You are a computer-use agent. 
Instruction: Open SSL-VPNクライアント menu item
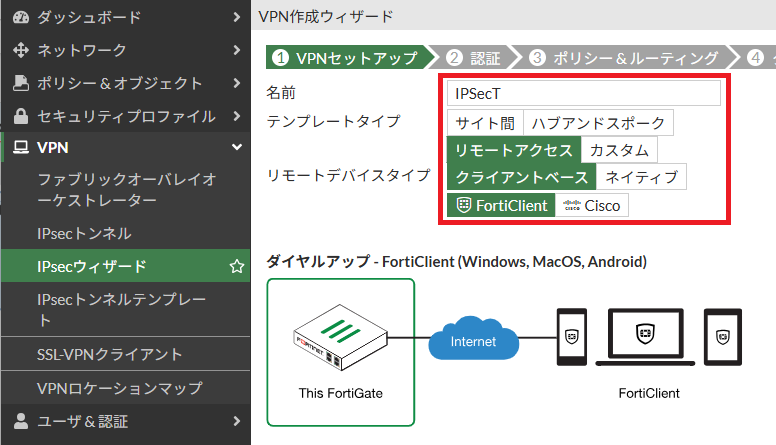(x=126, y=354)
